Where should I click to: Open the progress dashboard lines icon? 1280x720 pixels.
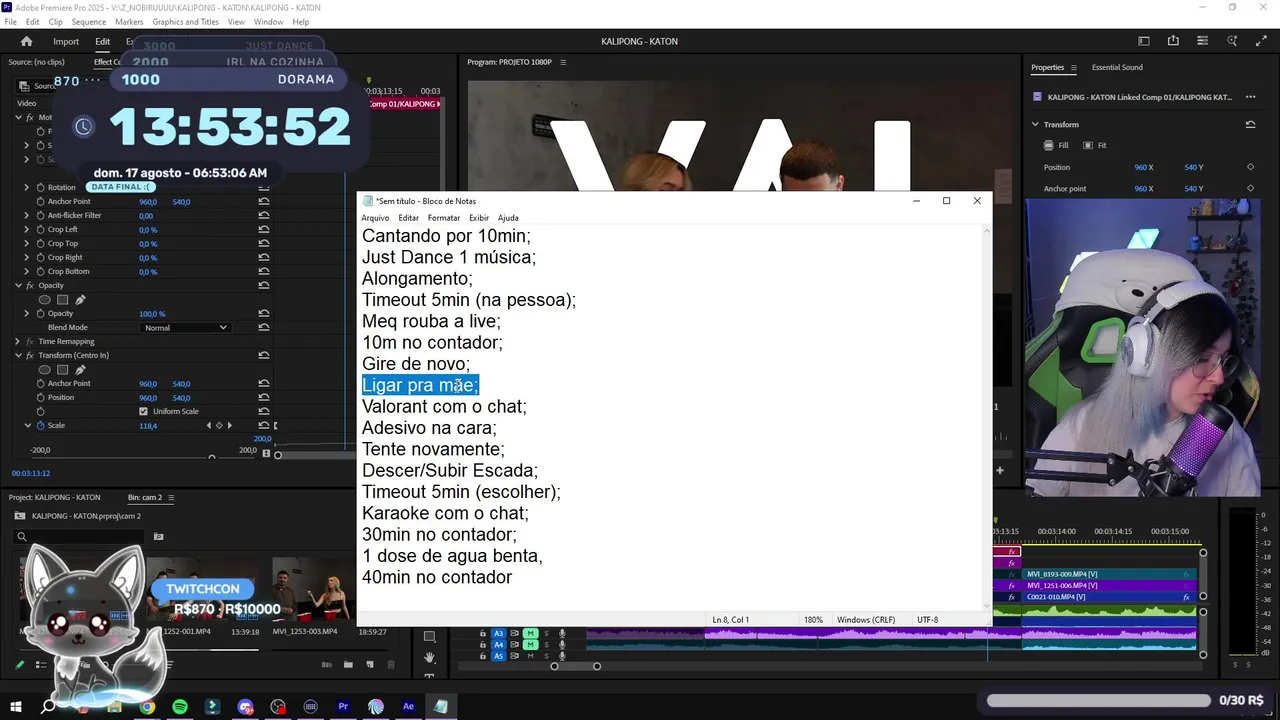pos(1203,41)
